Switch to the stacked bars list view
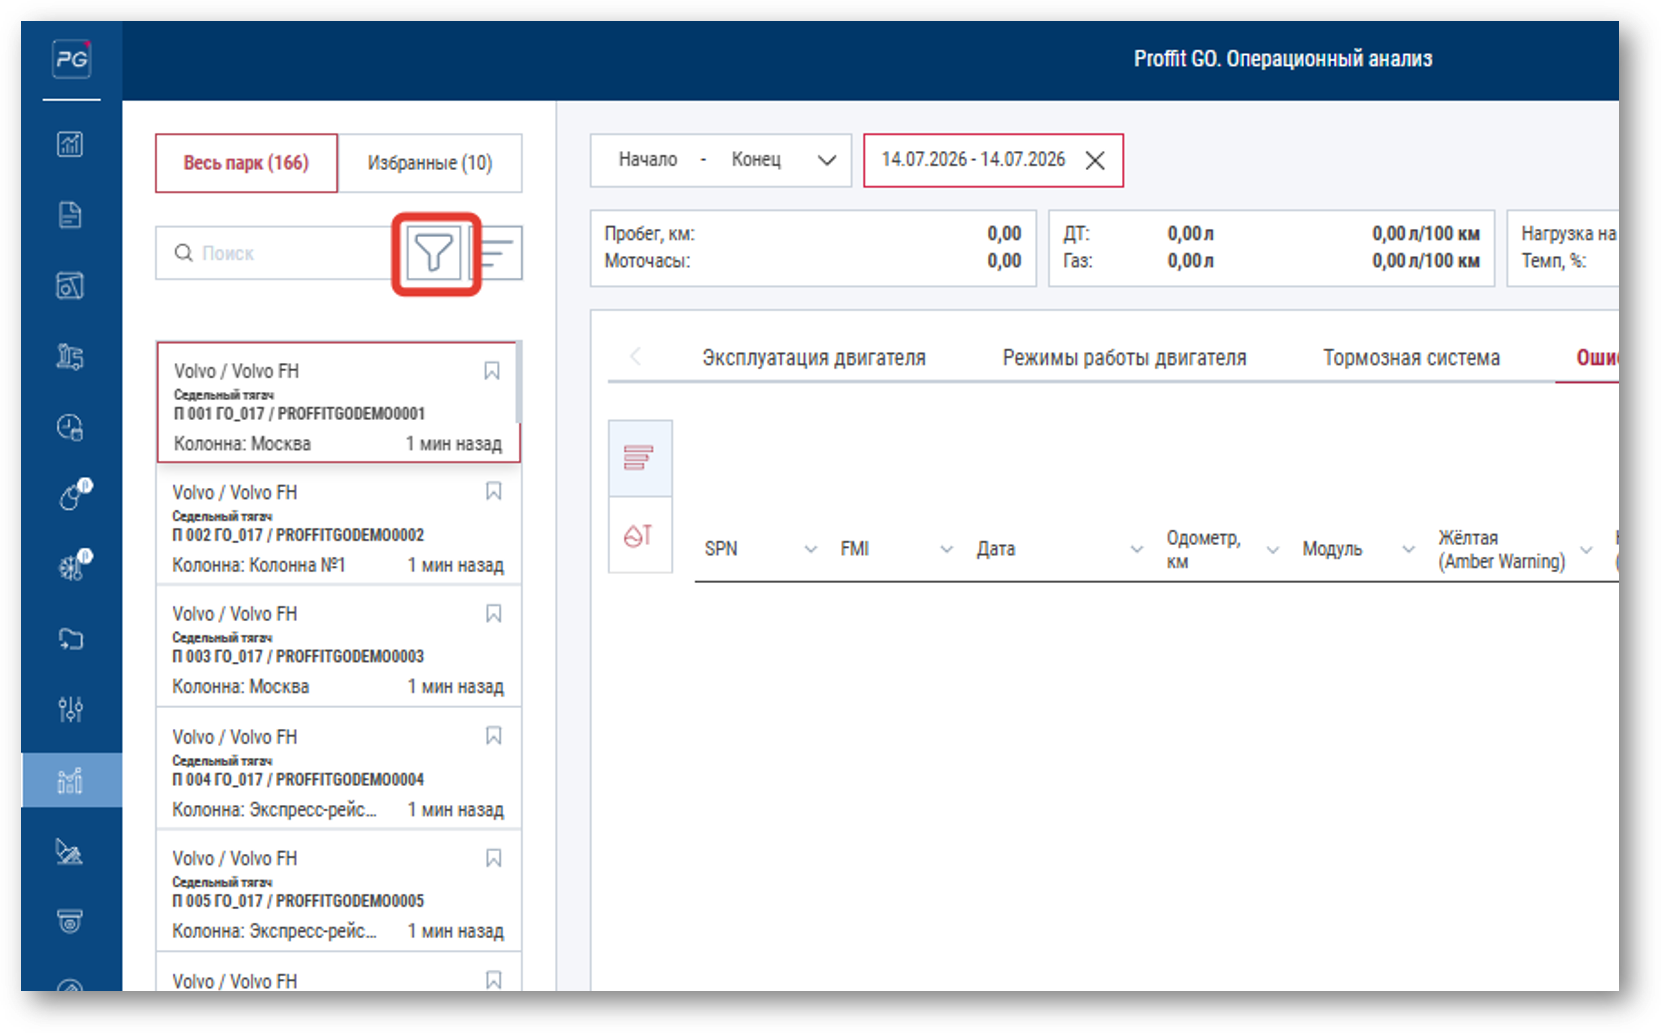The image size is (1661, 1033). click(x=639, y=458)
